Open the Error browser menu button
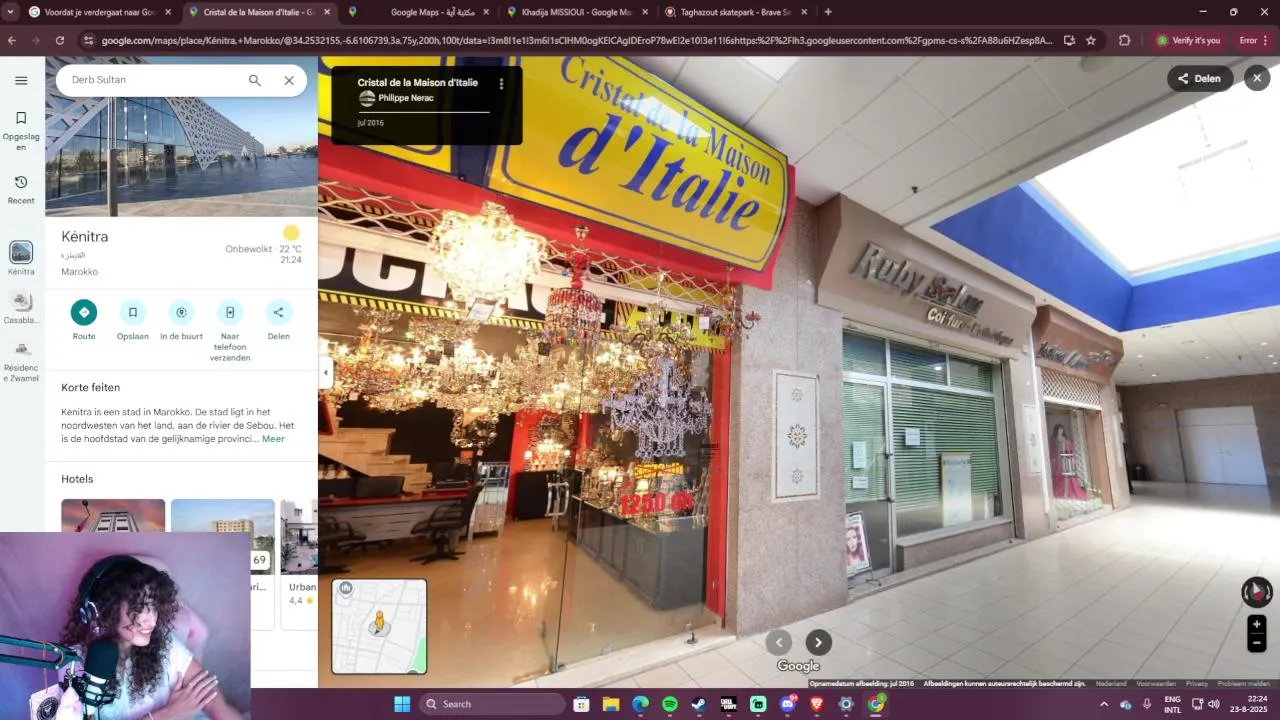This screenshot has width=1280, height=720. coord(1254,40)
